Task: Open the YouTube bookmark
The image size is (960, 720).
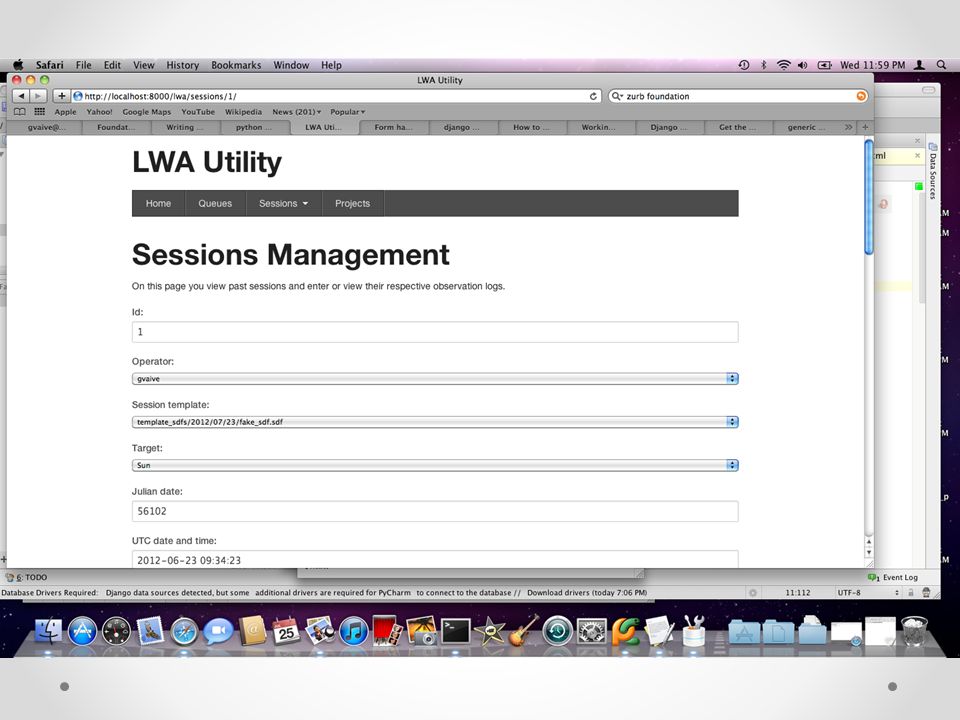Action: pyautogui.click(x=198, y=111)
